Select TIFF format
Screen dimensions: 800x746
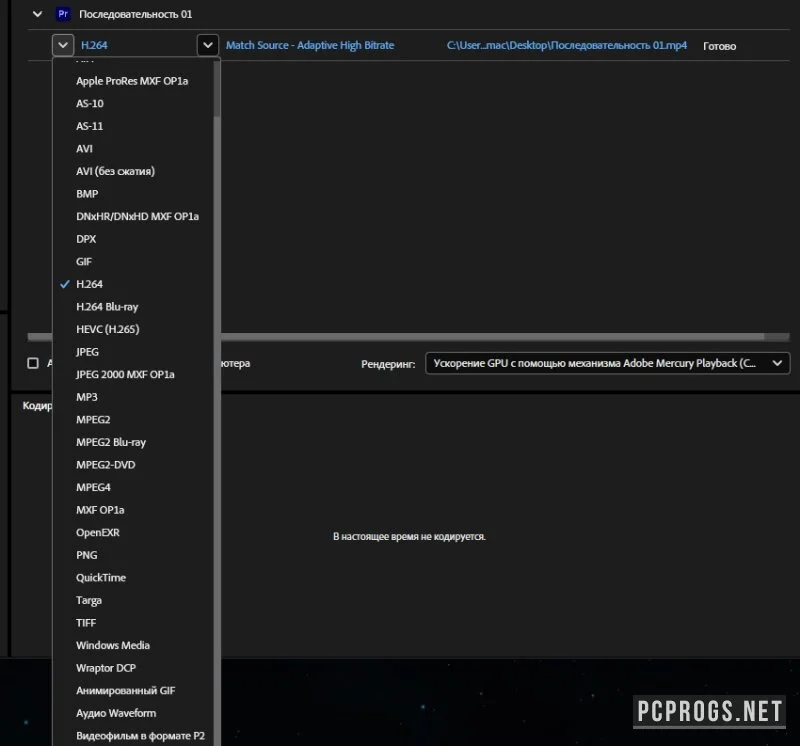pyautogui.click(x=86, y=623)
